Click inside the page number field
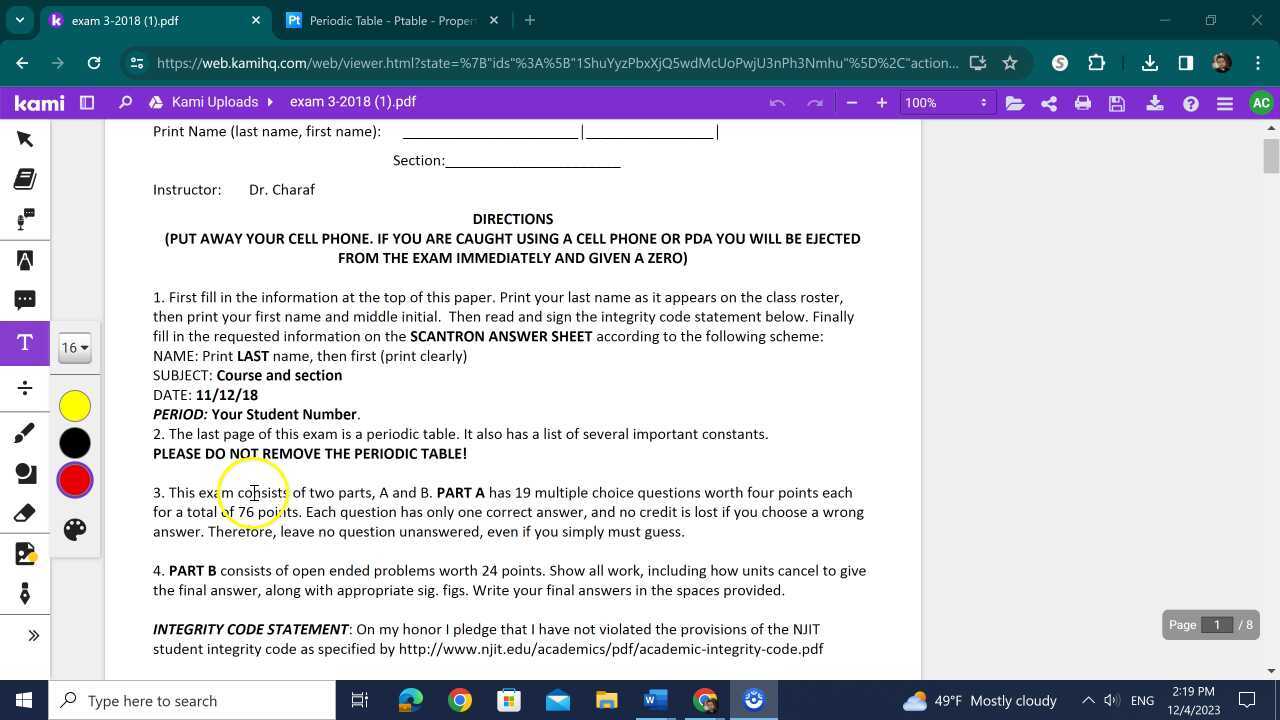This screenshot has width=1280, height=720. (x=1217, y=624)
